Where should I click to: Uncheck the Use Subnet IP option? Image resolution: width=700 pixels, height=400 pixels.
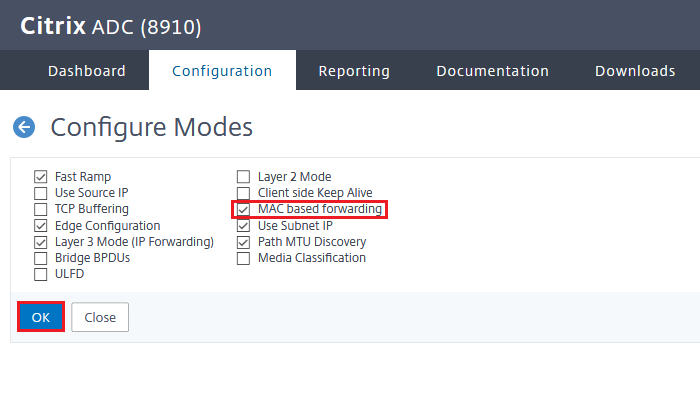coord(243,226)
